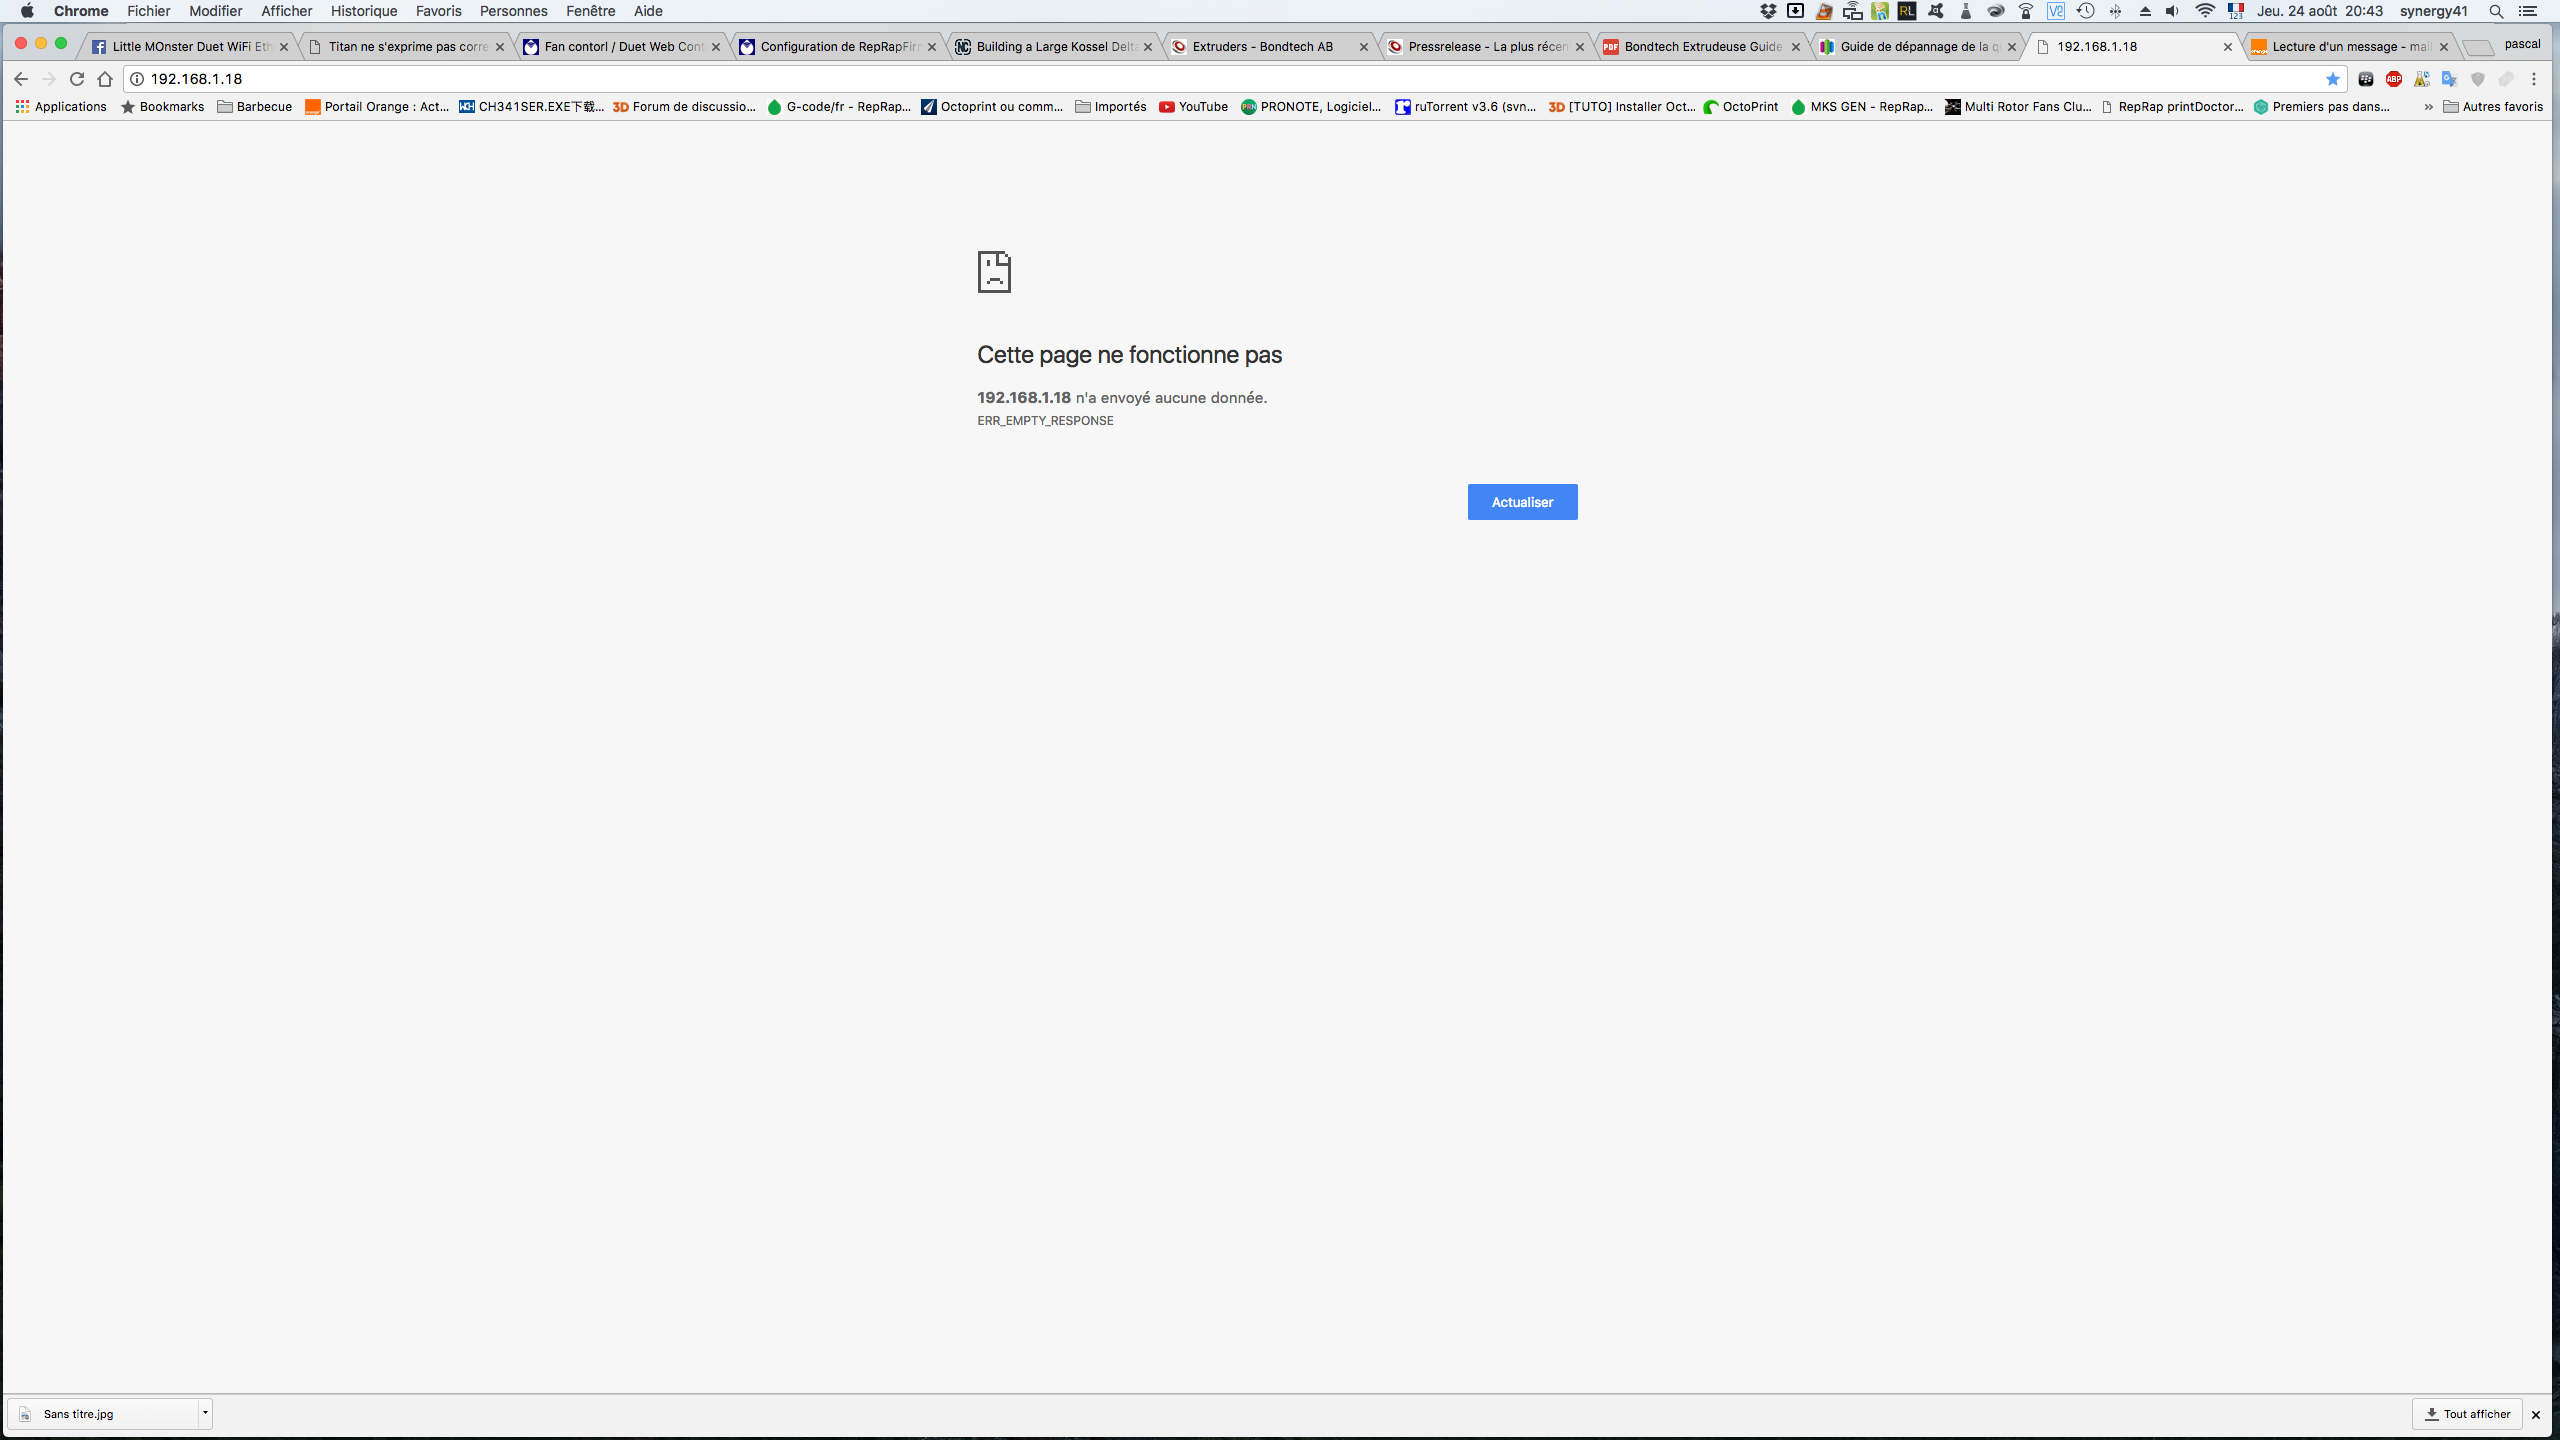Go back with the back arrow
This screenshot has height=1440, width=2560.
tap(21, 79)
